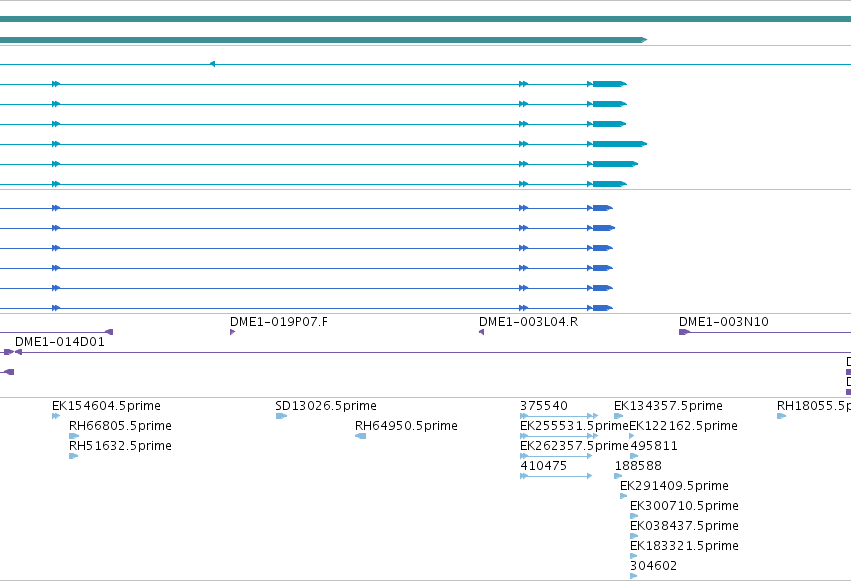The height and width of the screenshot is (581, 851).
Task: Click the topmost thick teal gene bar
Action: point(426,19)
